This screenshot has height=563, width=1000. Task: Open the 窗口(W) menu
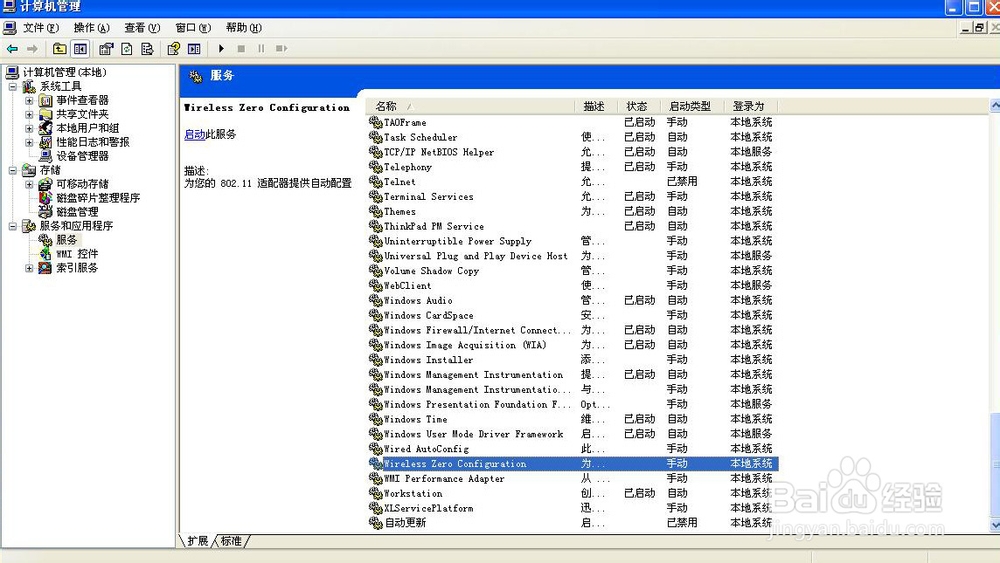(x=193, y=28)
